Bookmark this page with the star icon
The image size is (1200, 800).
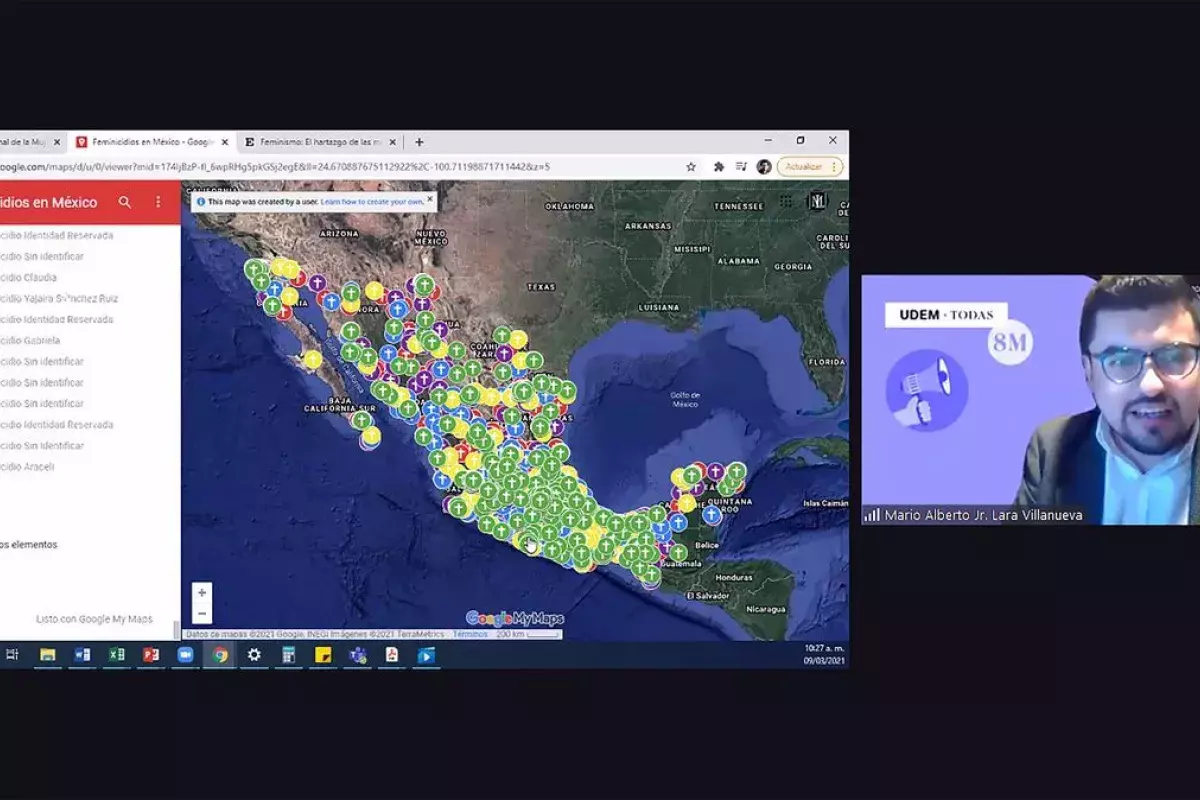(x=691, y=167)
